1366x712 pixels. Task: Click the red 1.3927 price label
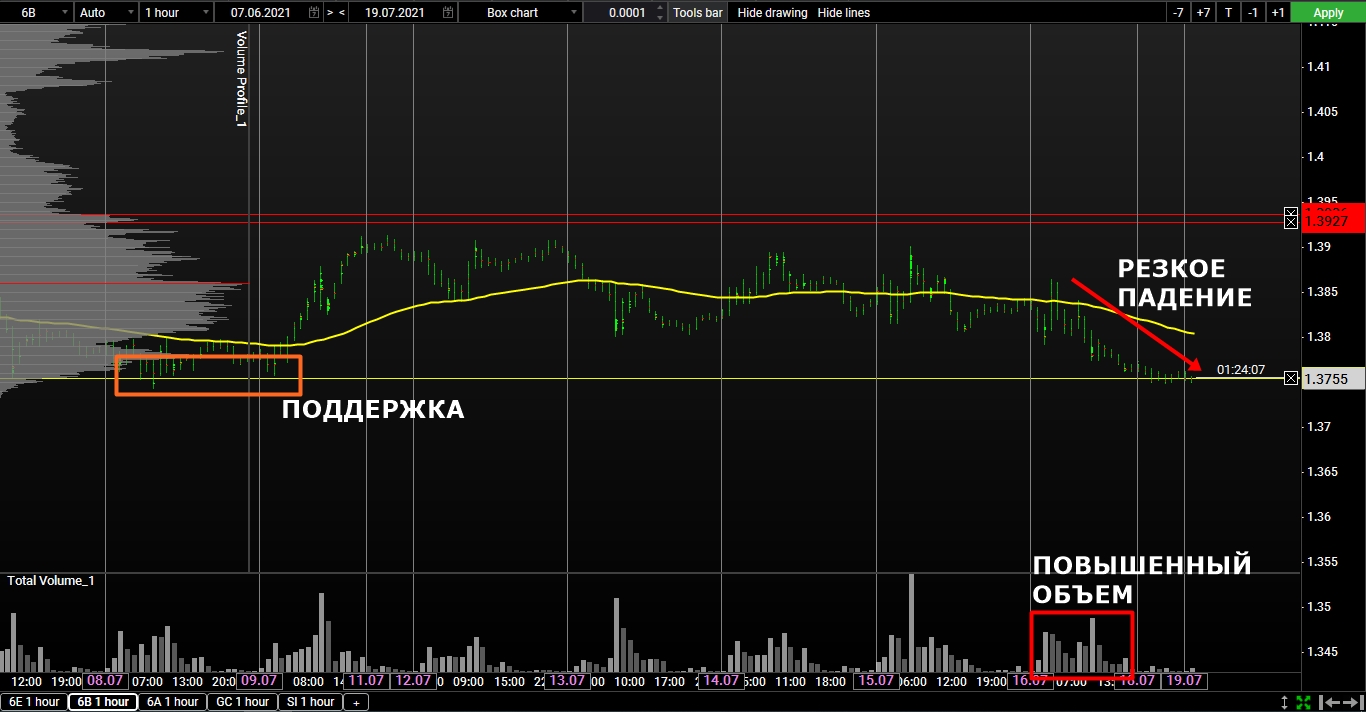[x=1333, y=221]
